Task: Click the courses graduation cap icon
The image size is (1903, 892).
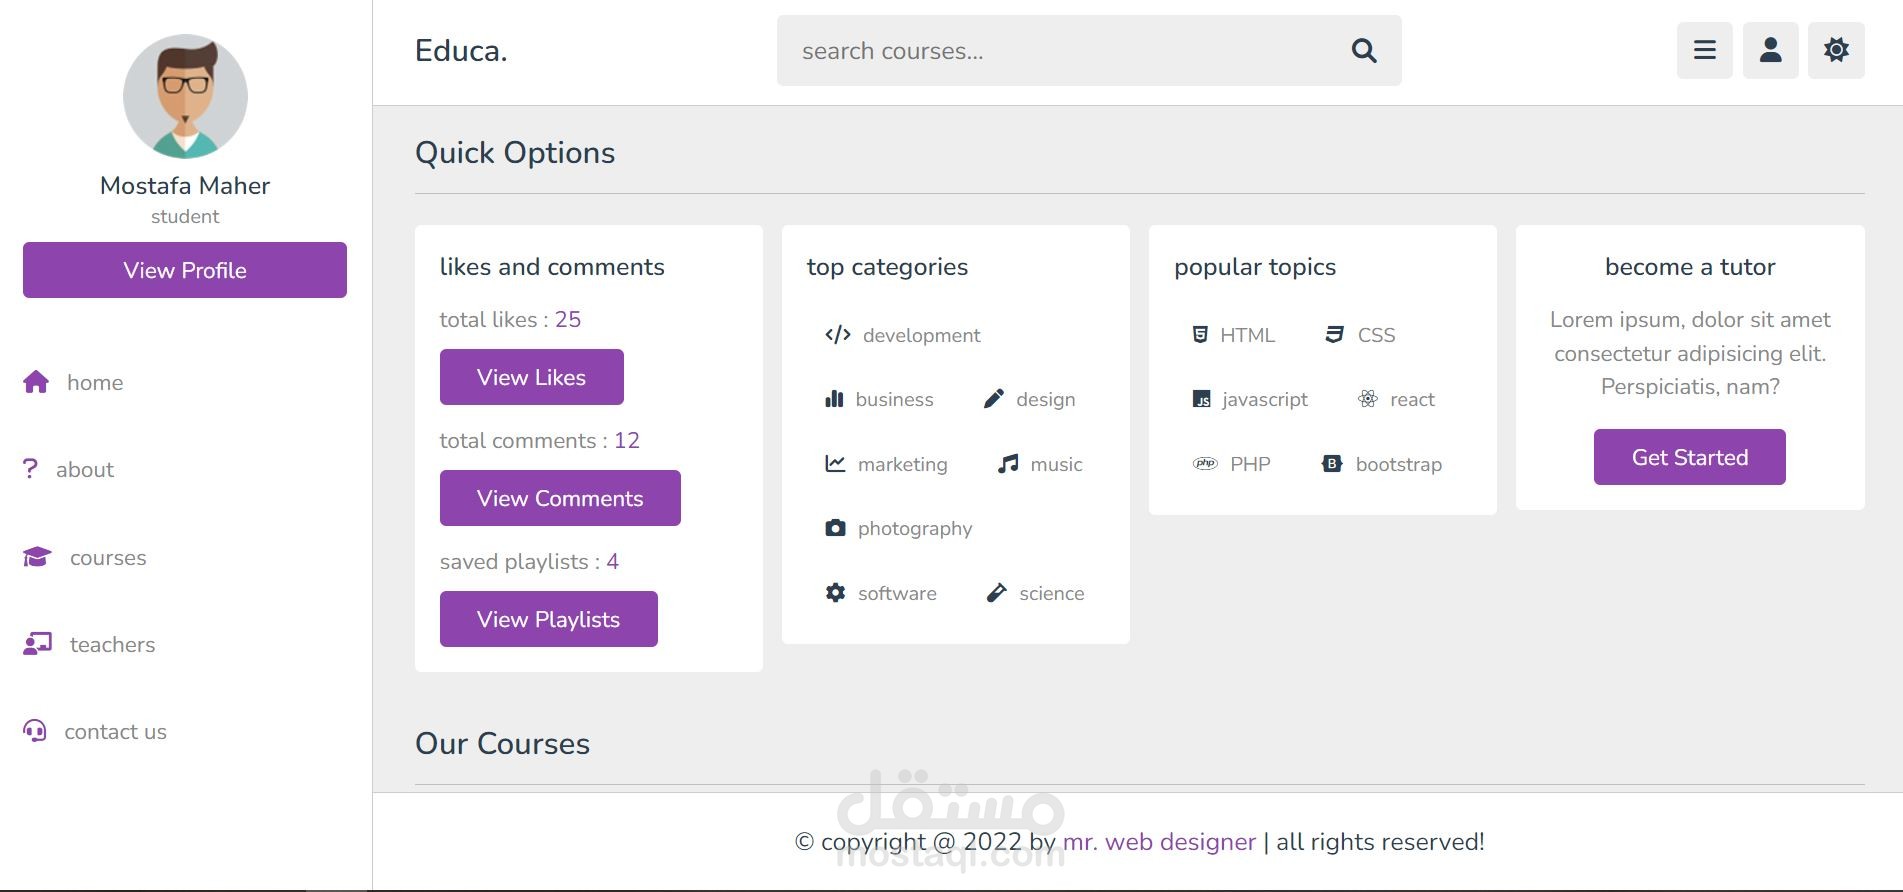Action: (37, 557)
